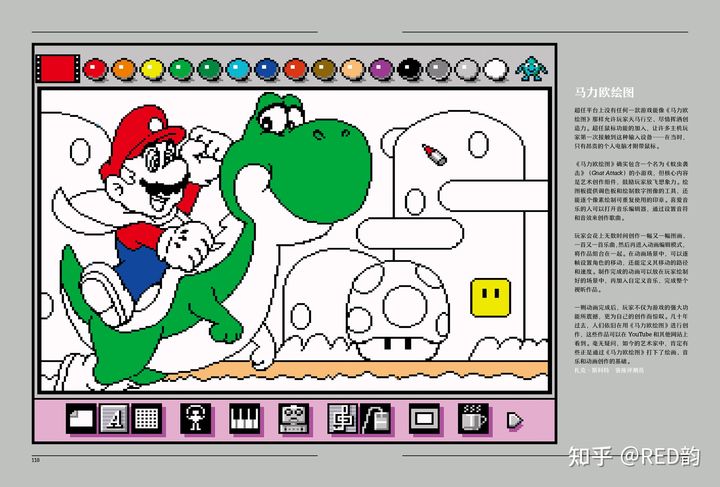Click the yellow face block on canvas
The width and height of the screenshot is (720, 487).
pos(488,294)
